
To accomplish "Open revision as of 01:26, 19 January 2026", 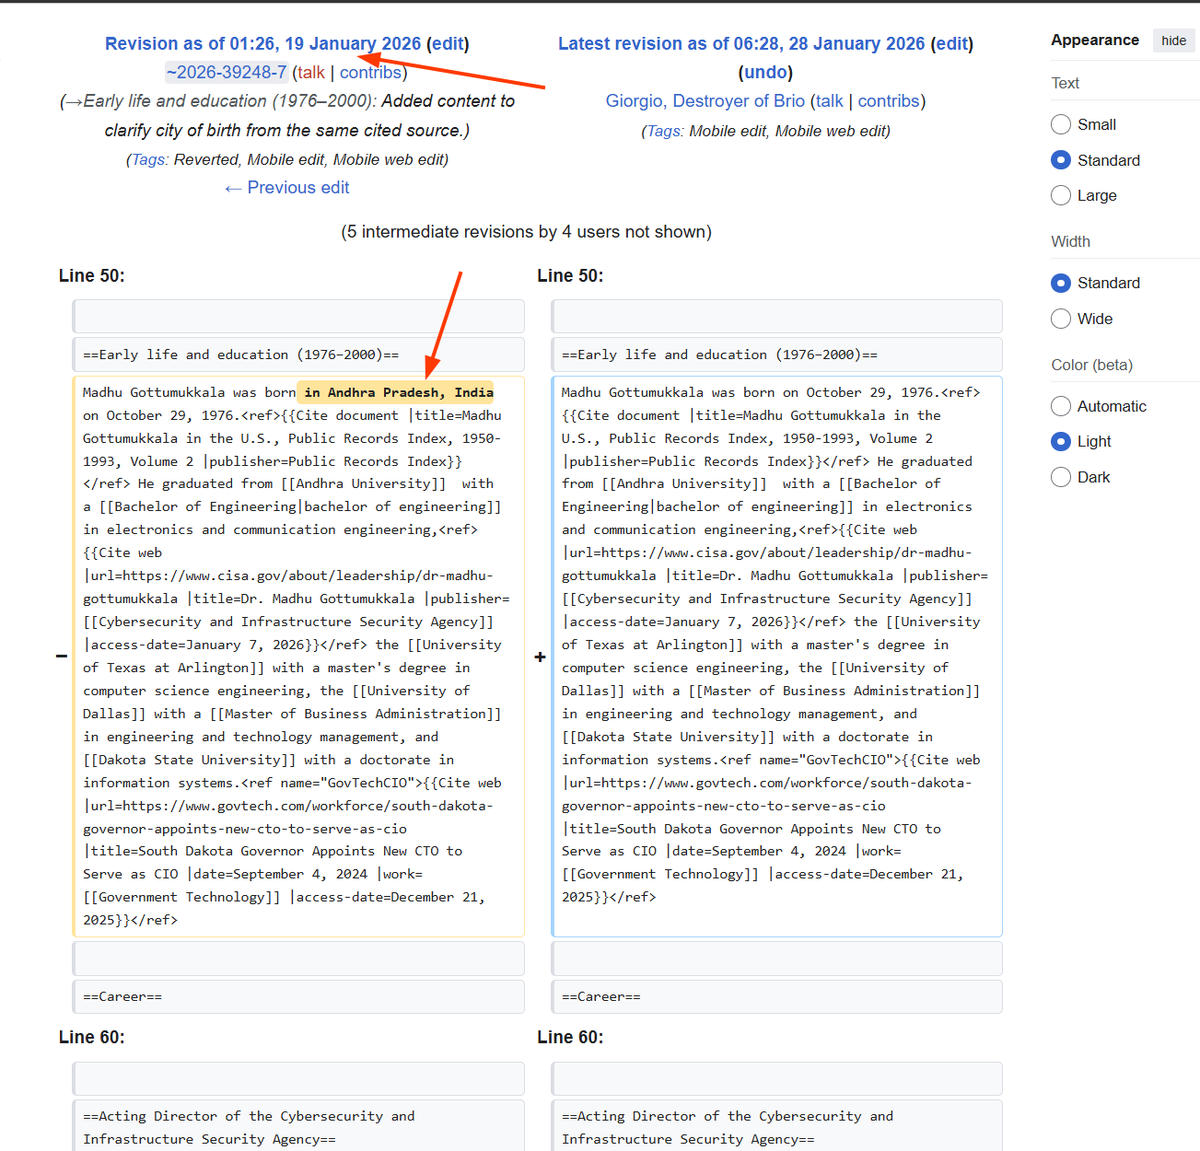I will point(263,43).
